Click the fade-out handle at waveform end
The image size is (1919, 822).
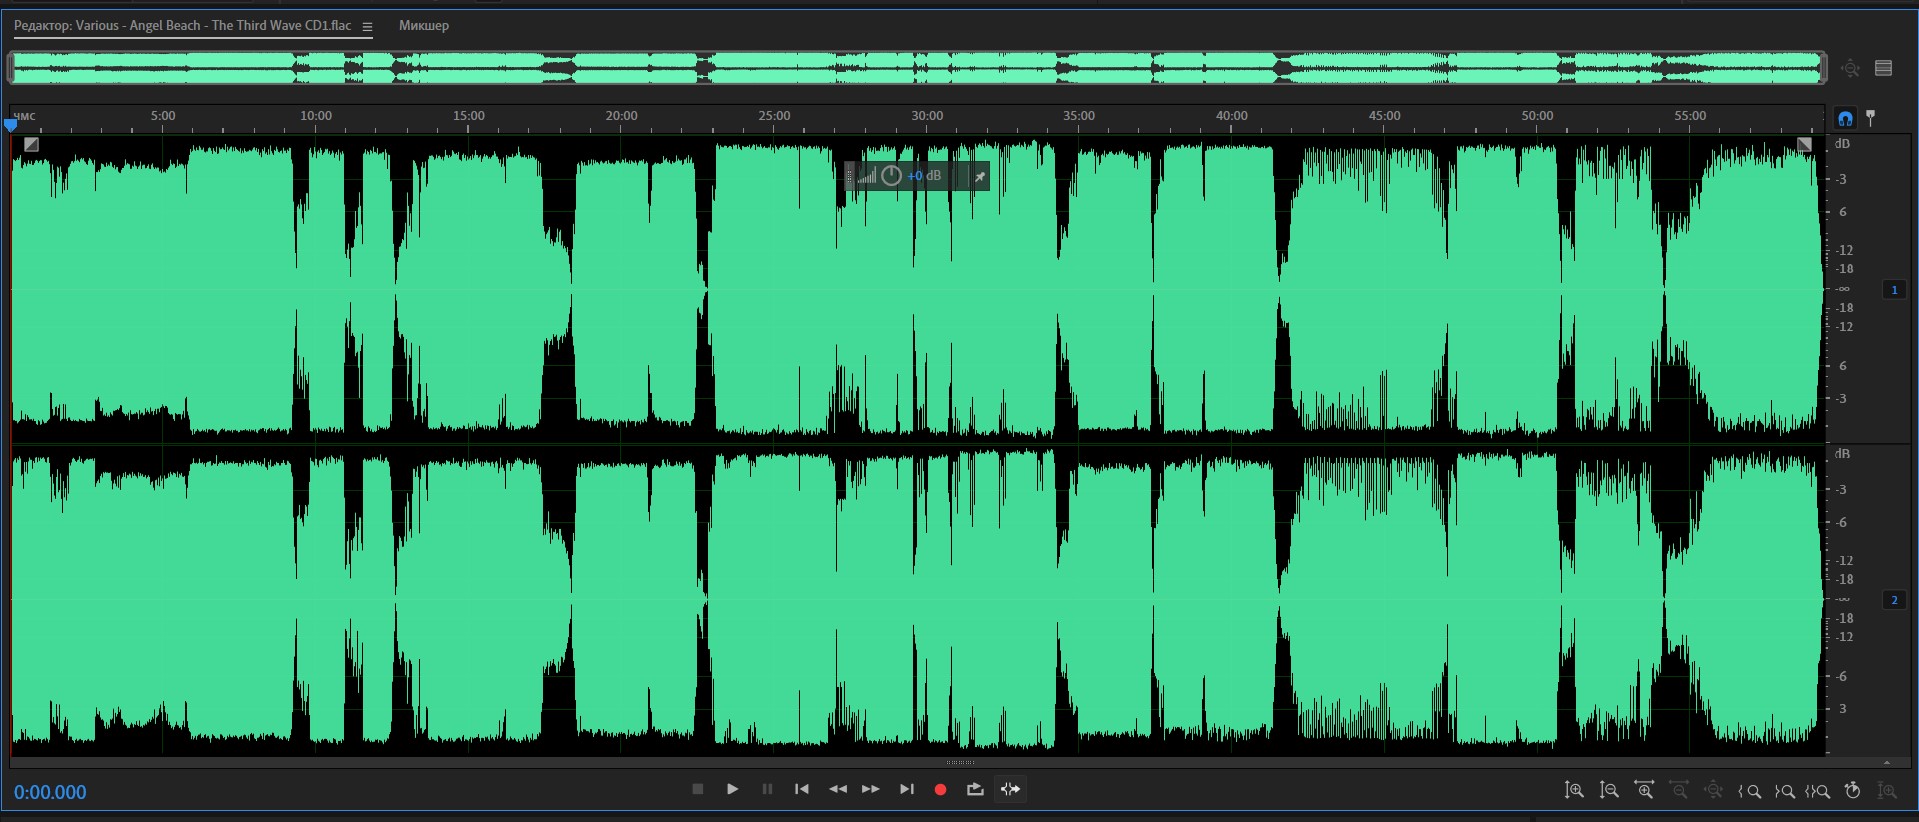(1804, 145)
